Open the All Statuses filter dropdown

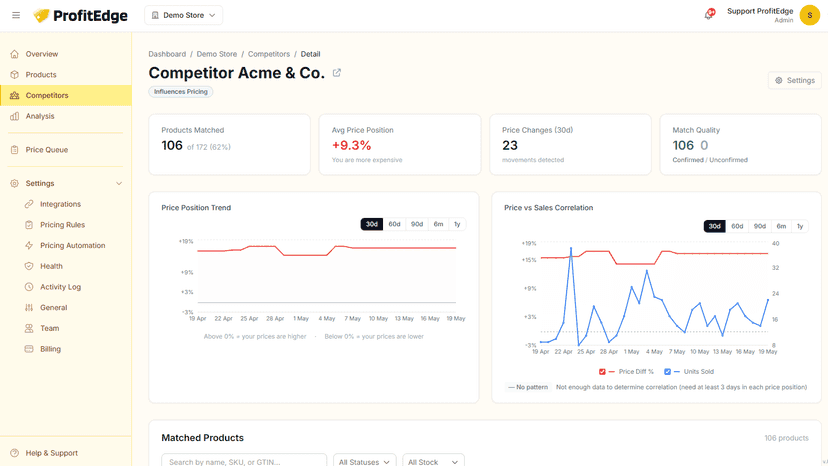pos(364,461)
